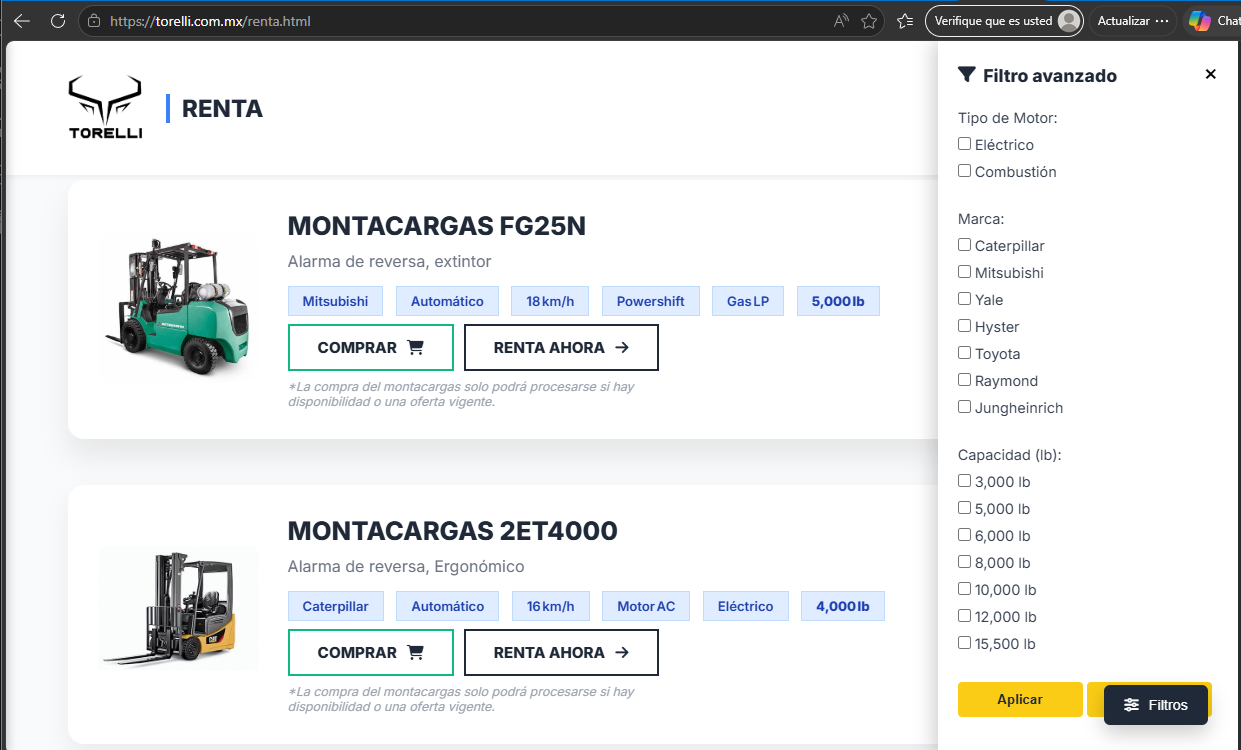Viewport: 1241px width, 750px height.
Task: Reload the page with the refresh icon
Action: click(x=58, y=20)
